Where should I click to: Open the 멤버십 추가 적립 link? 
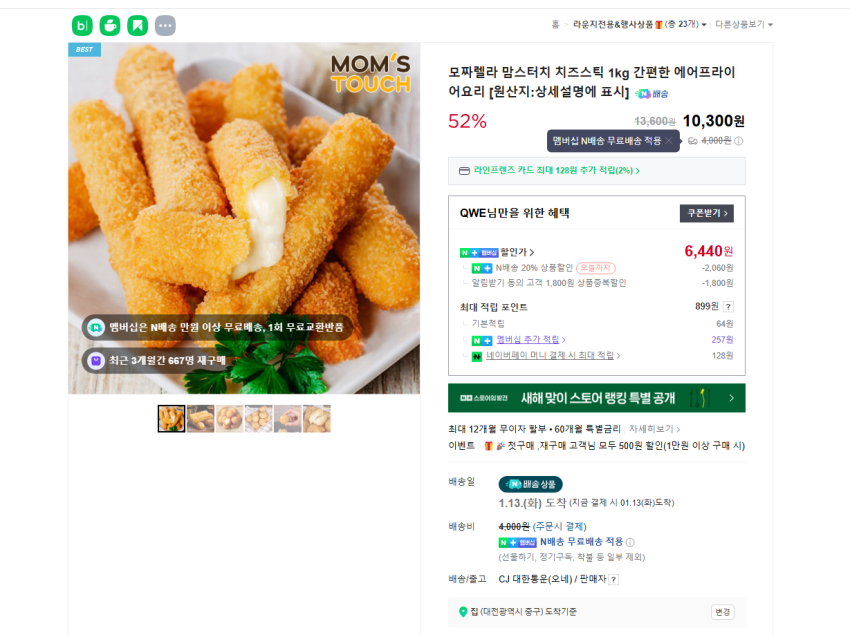tap(531, 339)
